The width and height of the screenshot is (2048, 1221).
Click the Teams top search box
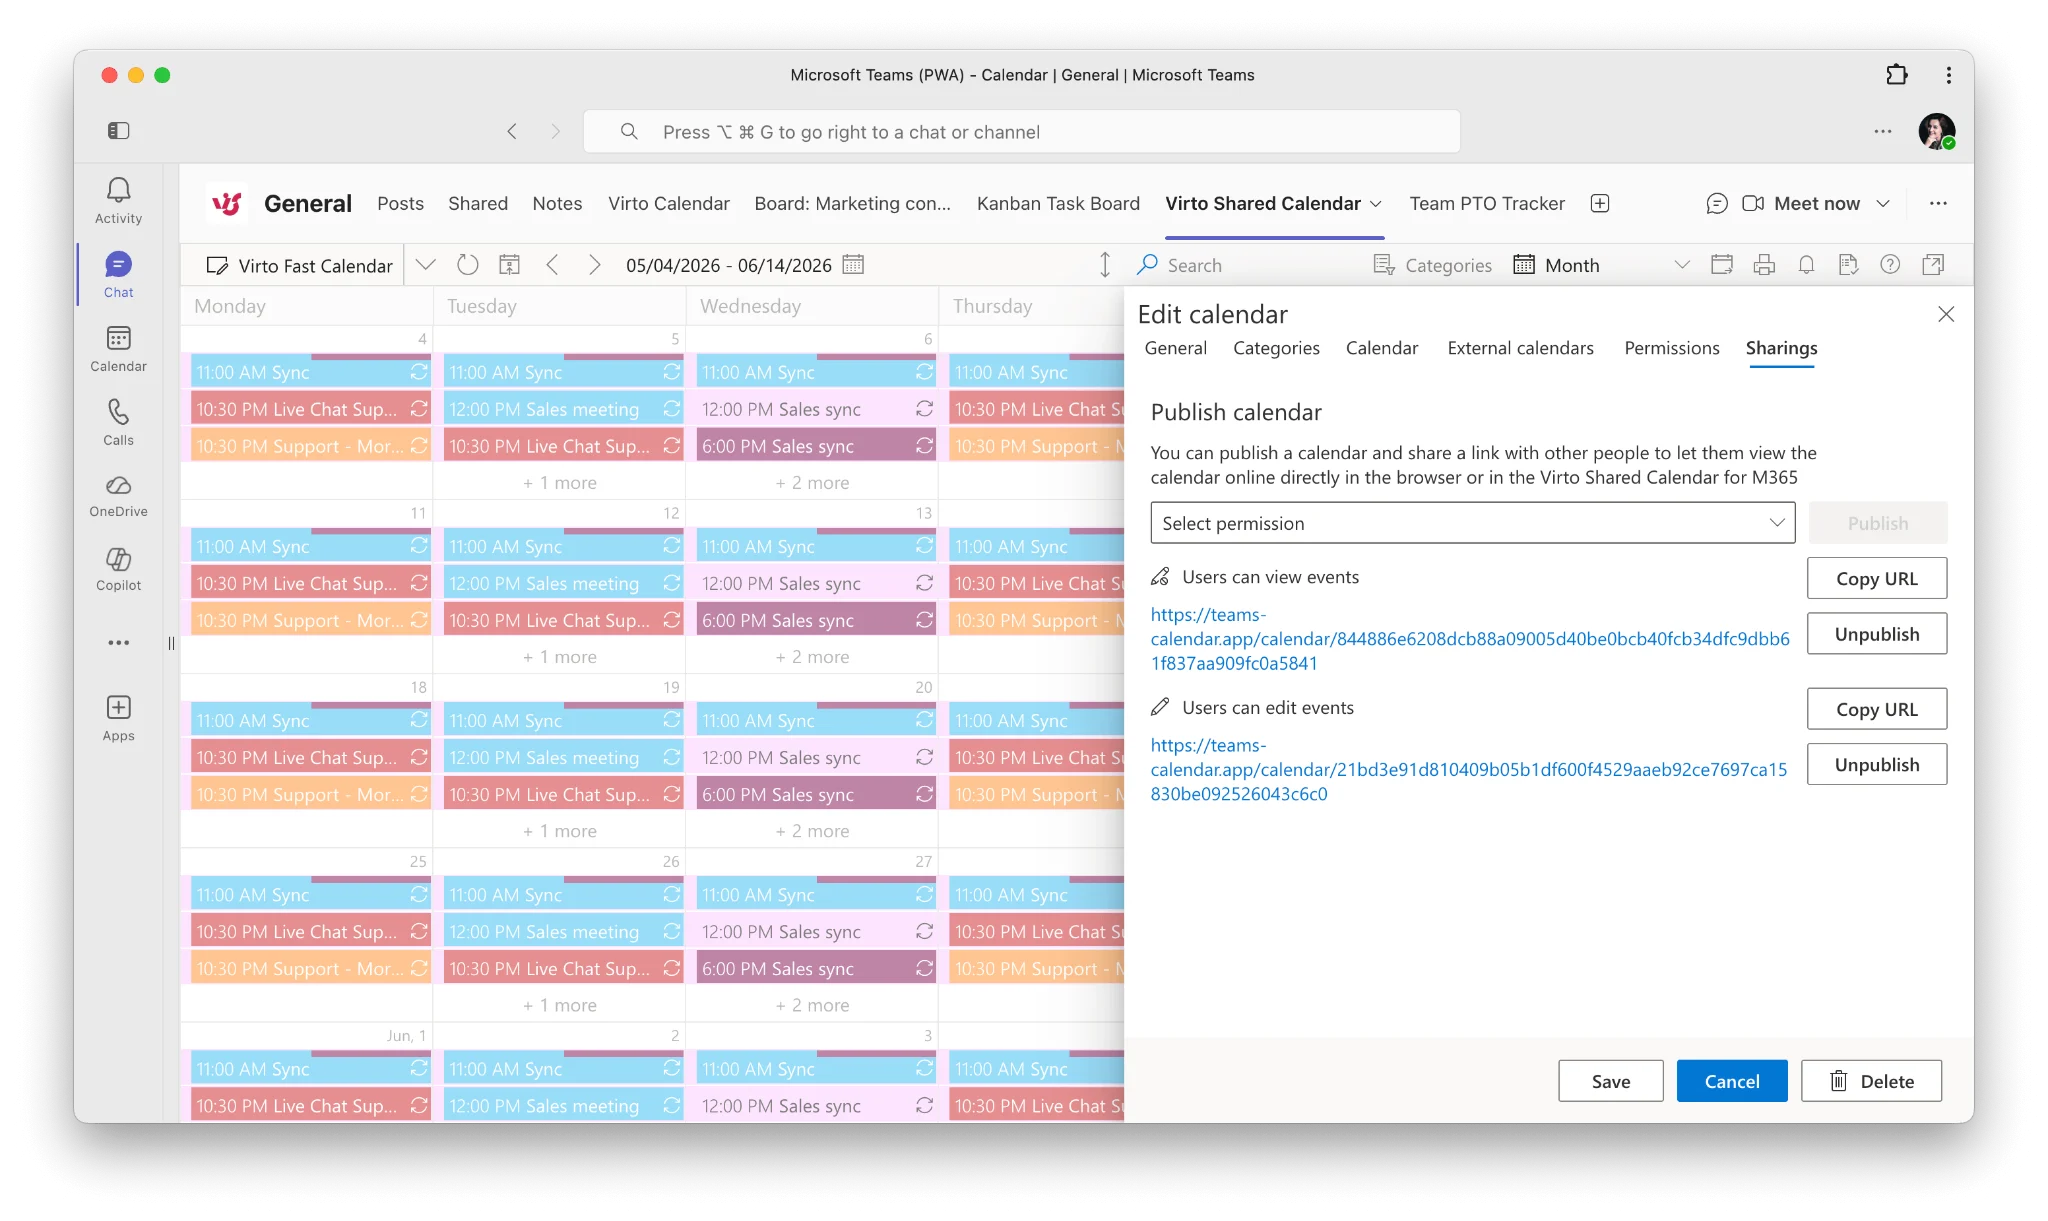click(x=1021, y=131)
